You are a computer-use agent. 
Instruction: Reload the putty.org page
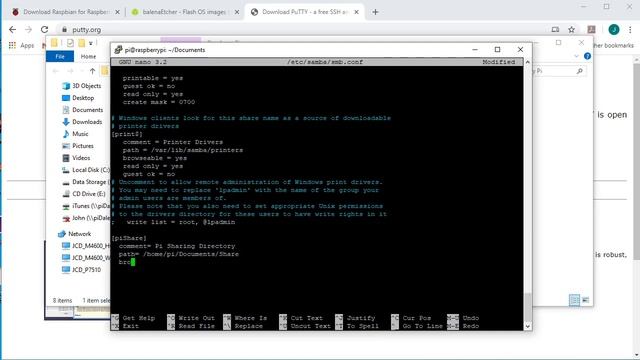pyautogui.click(x=44, y=29)
